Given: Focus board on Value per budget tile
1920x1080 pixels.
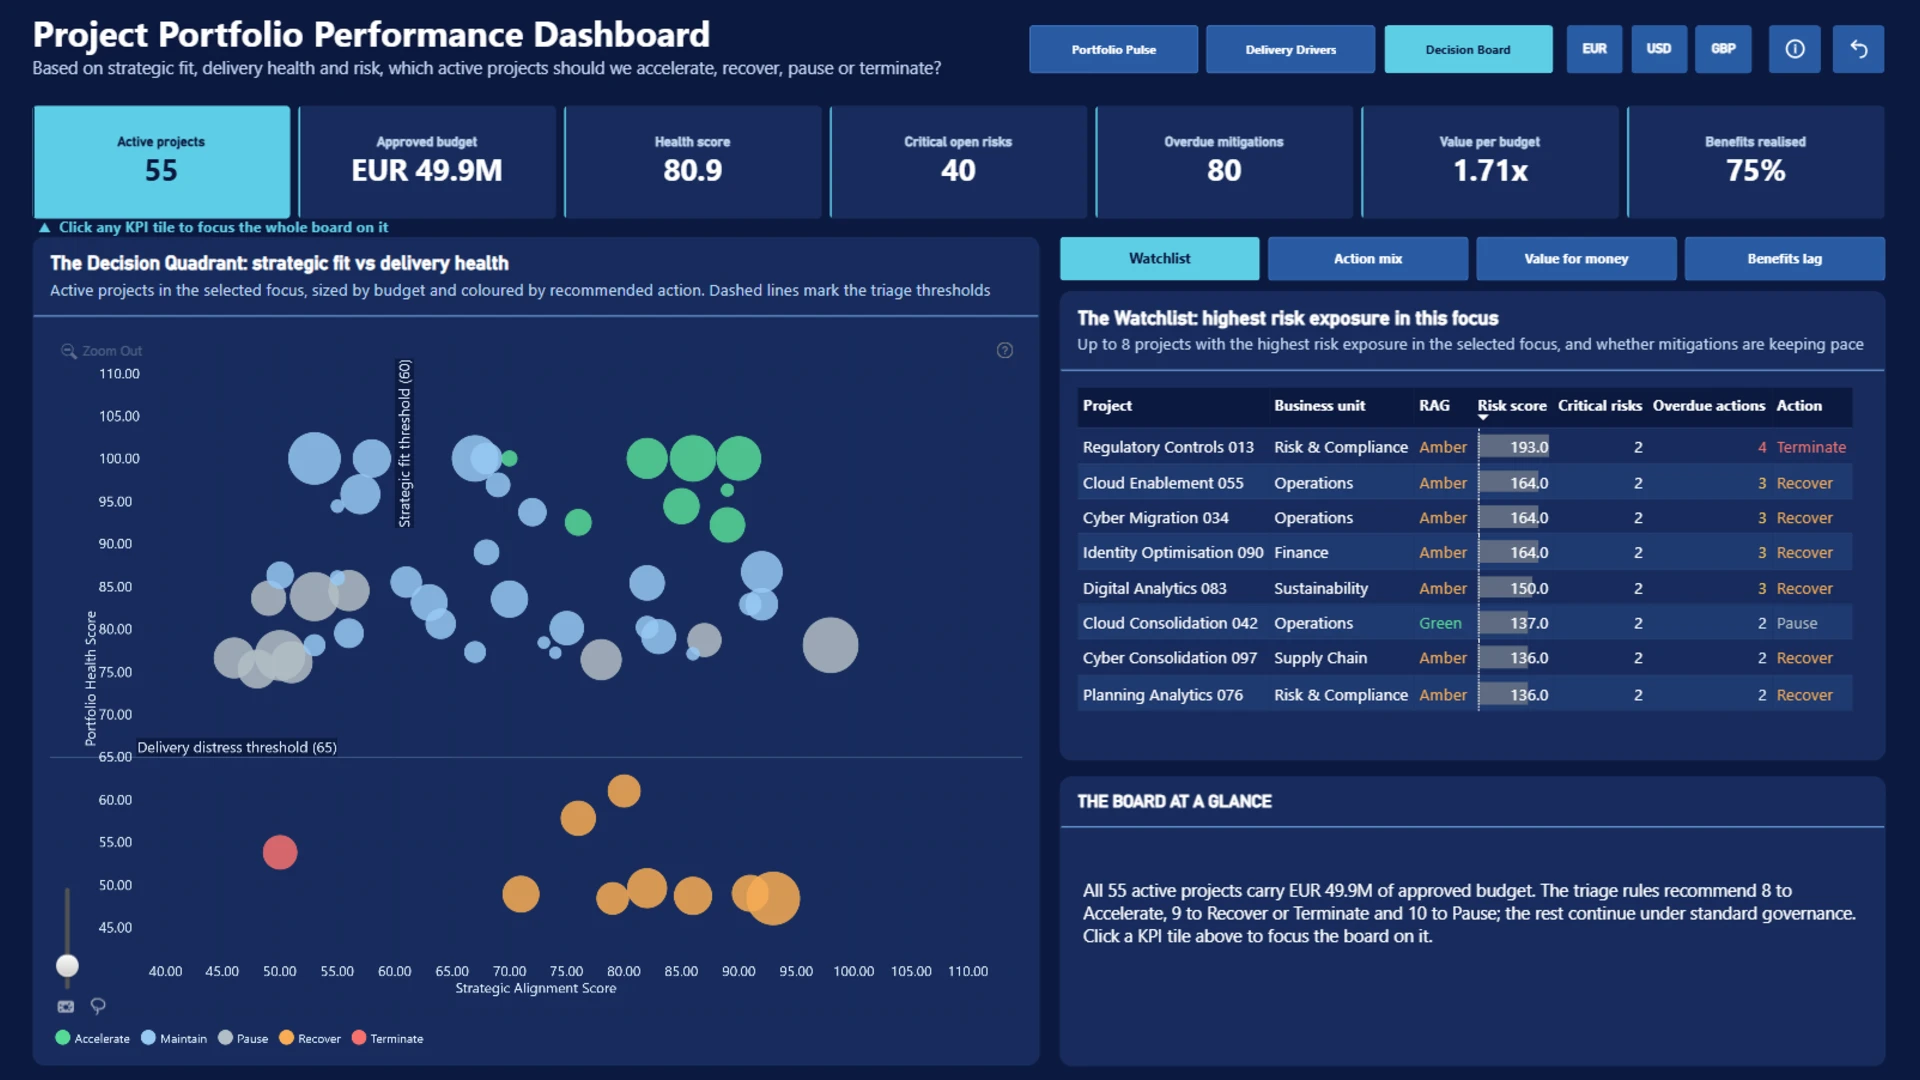Looking at the screenshot, I should click(1490, 162).
